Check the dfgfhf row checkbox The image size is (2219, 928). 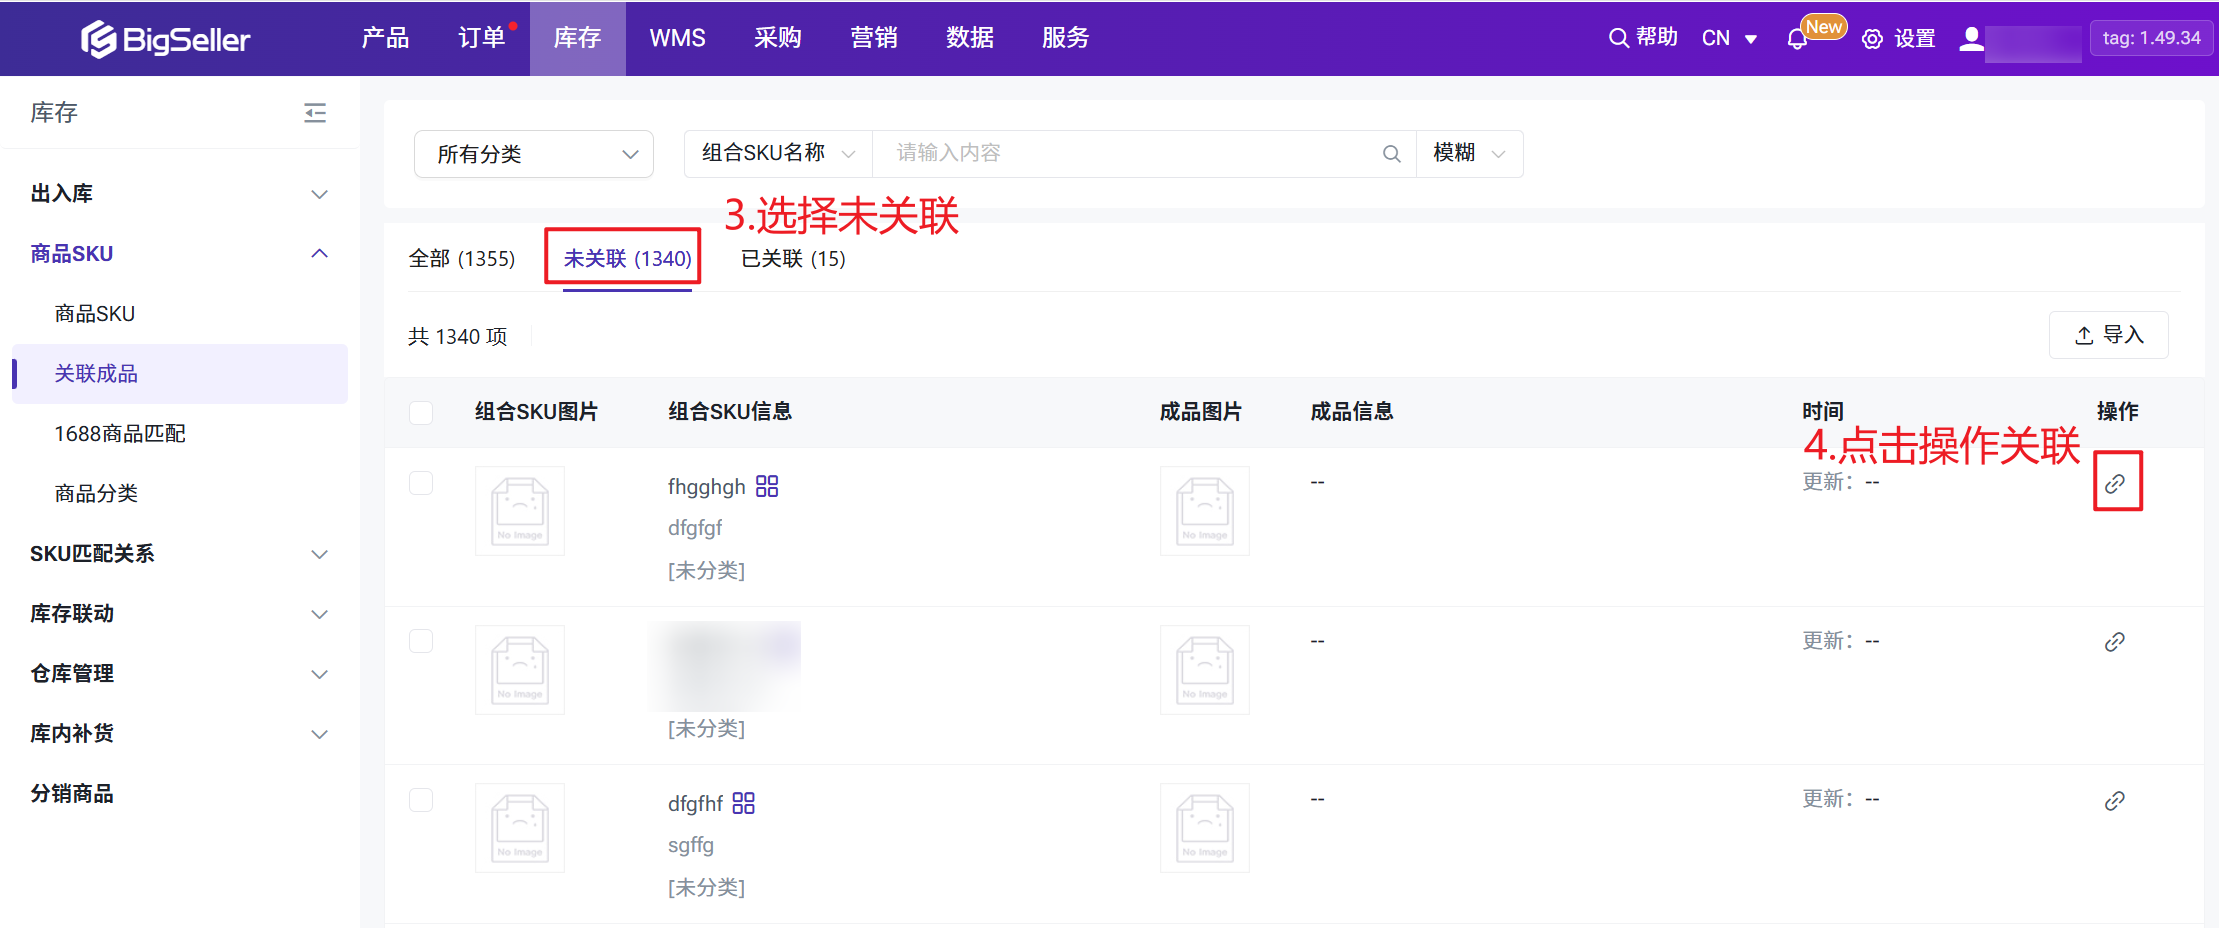(421, 800)
